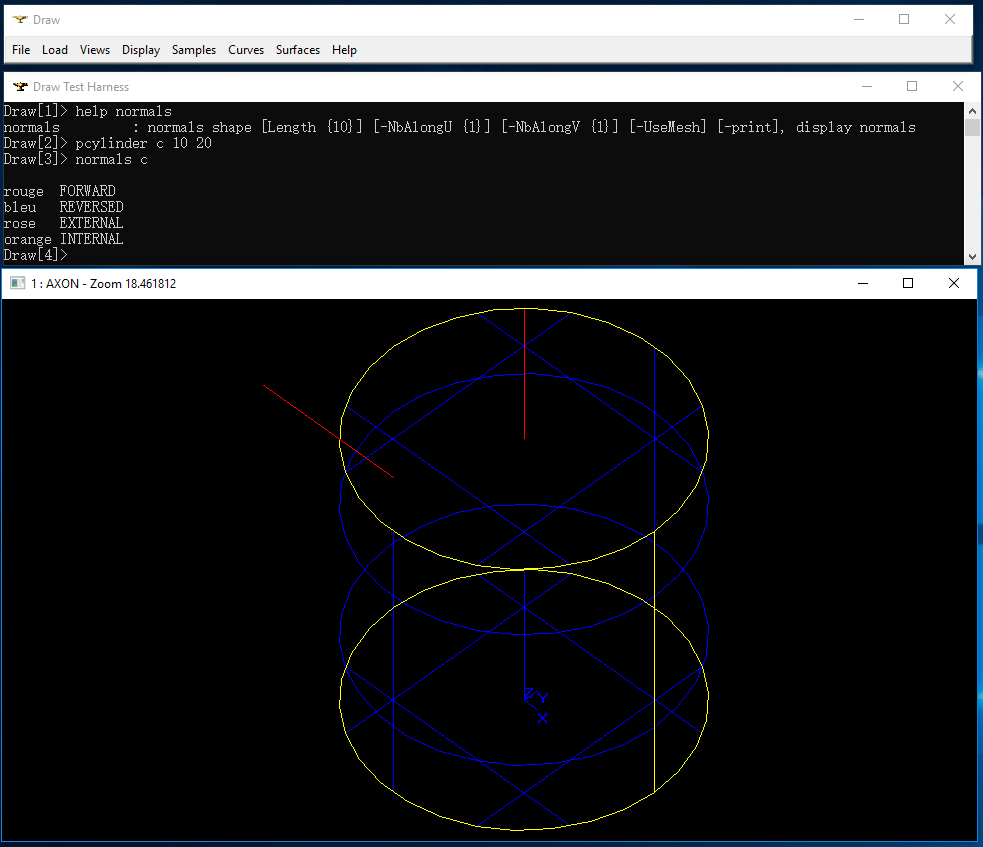The image size is (983, 847).
Task: Click the console scrollbar up arrow
Action: 972,110
